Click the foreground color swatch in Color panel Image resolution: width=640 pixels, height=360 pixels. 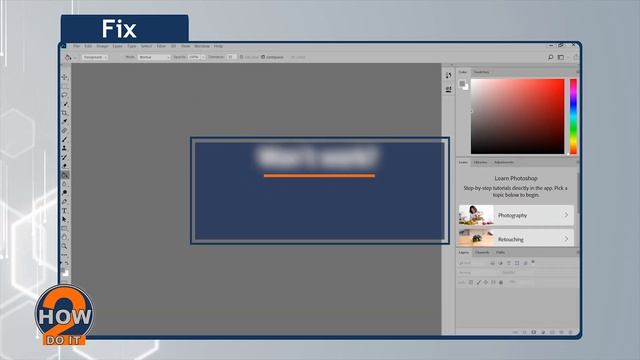(x=462, y=84)
